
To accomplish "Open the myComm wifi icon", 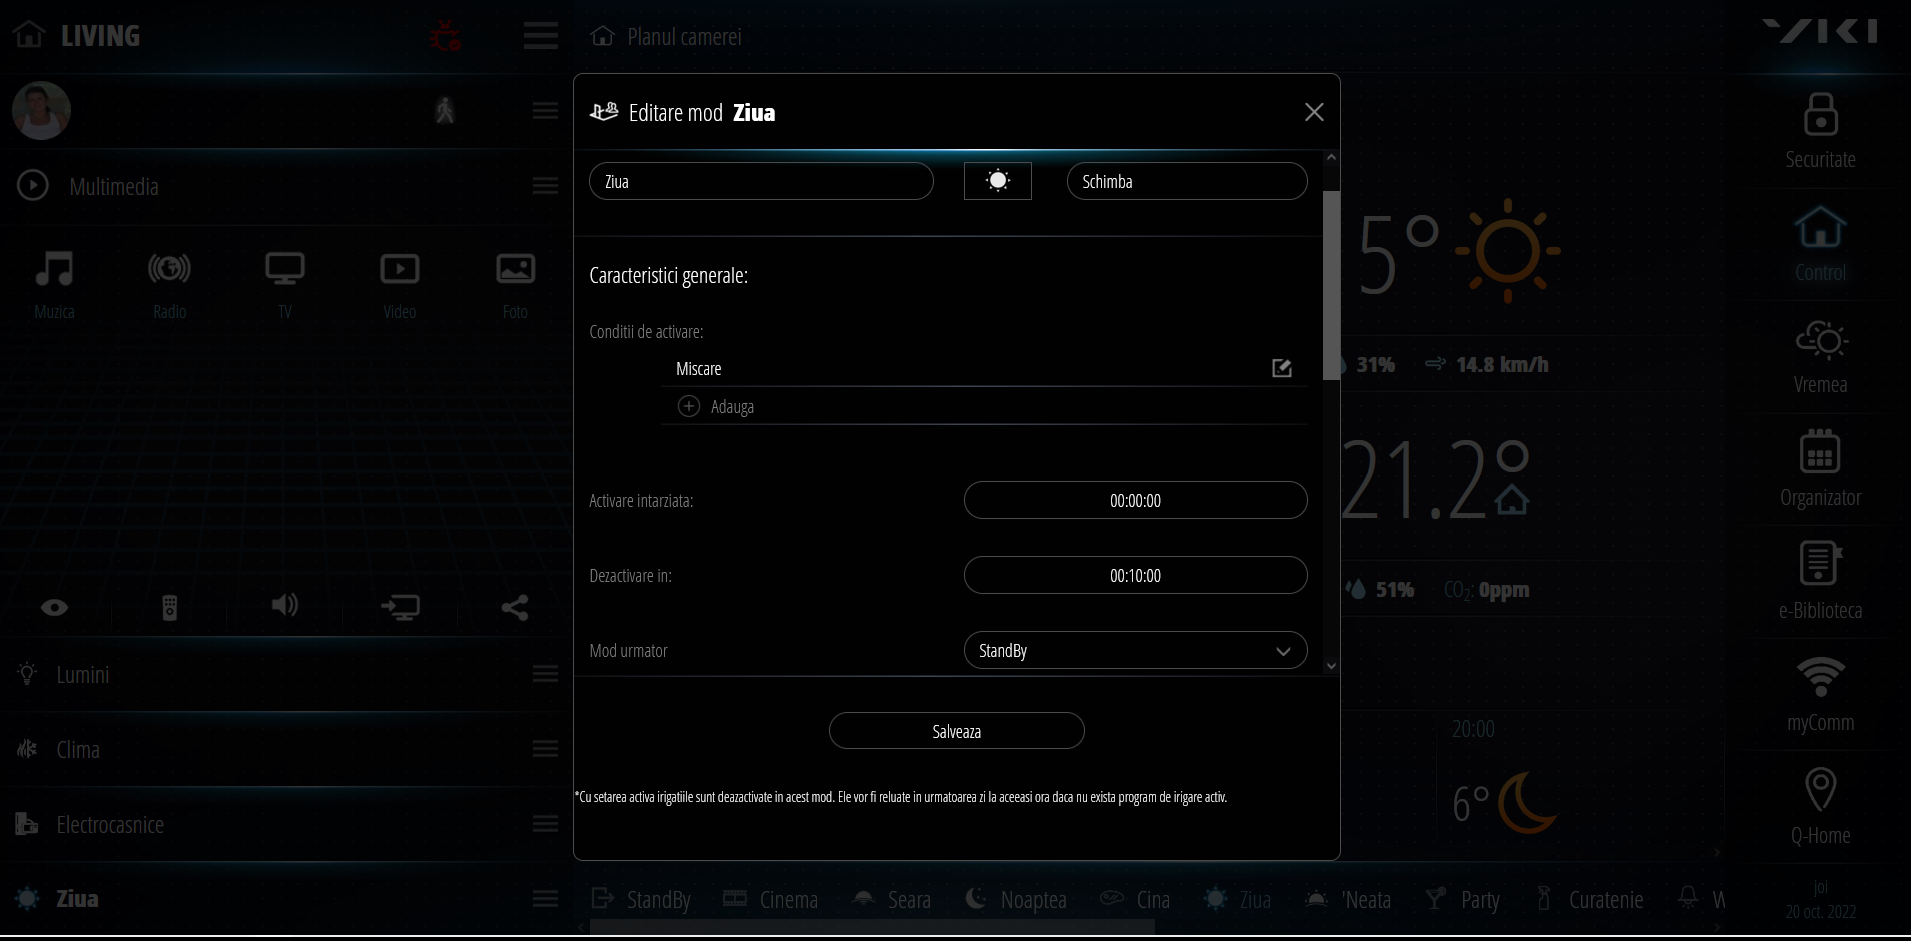I will point(1820,677).
